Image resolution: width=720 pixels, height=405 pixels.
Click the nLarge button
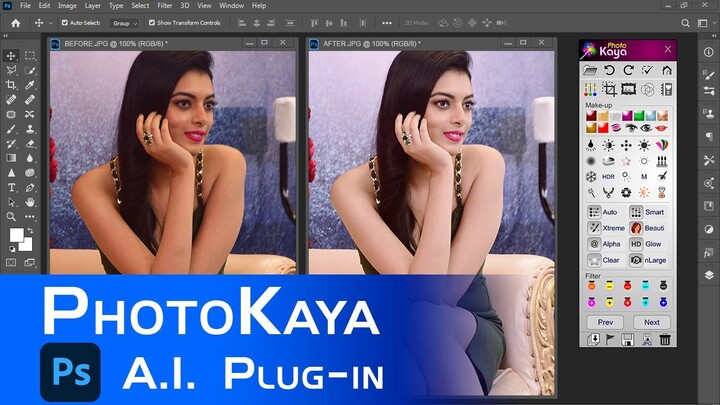648,260
